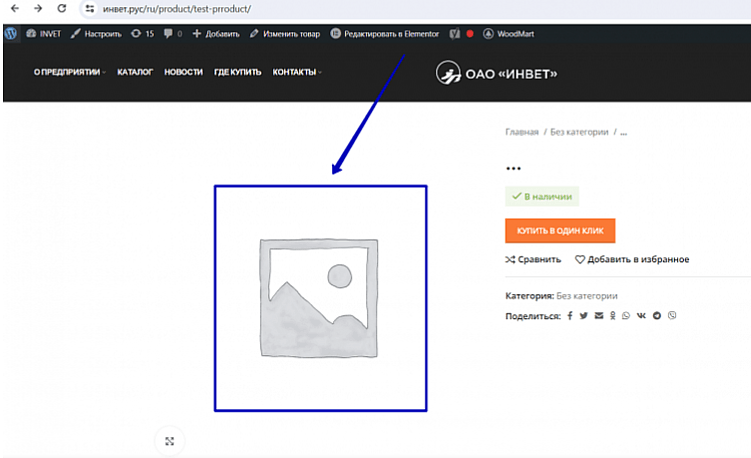Image resolution: width=751 pixels, height=458 pixels.
Task: Open the Без категории breadcrumb link
Action: [x=579, y=132]
